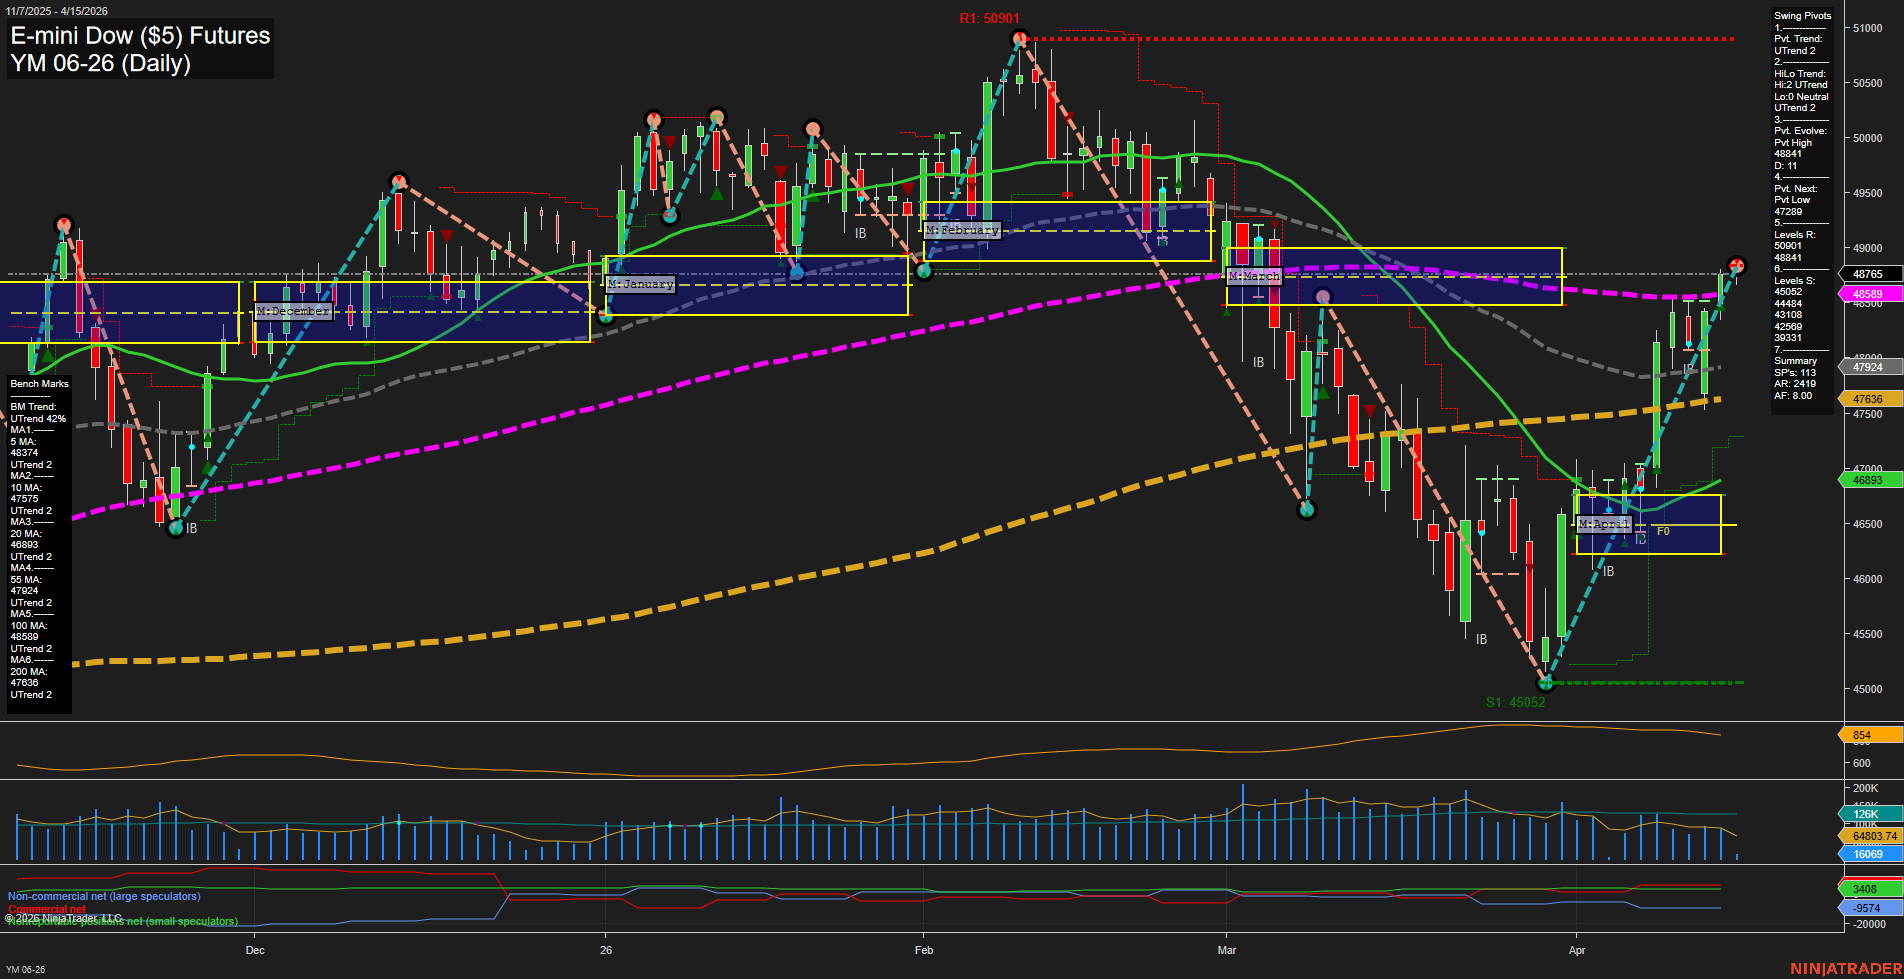The width and height of the screenshot is (1904, 979).
Task: Click the swing low pivot marker at S1 45052
Action: pos(1546,682)
